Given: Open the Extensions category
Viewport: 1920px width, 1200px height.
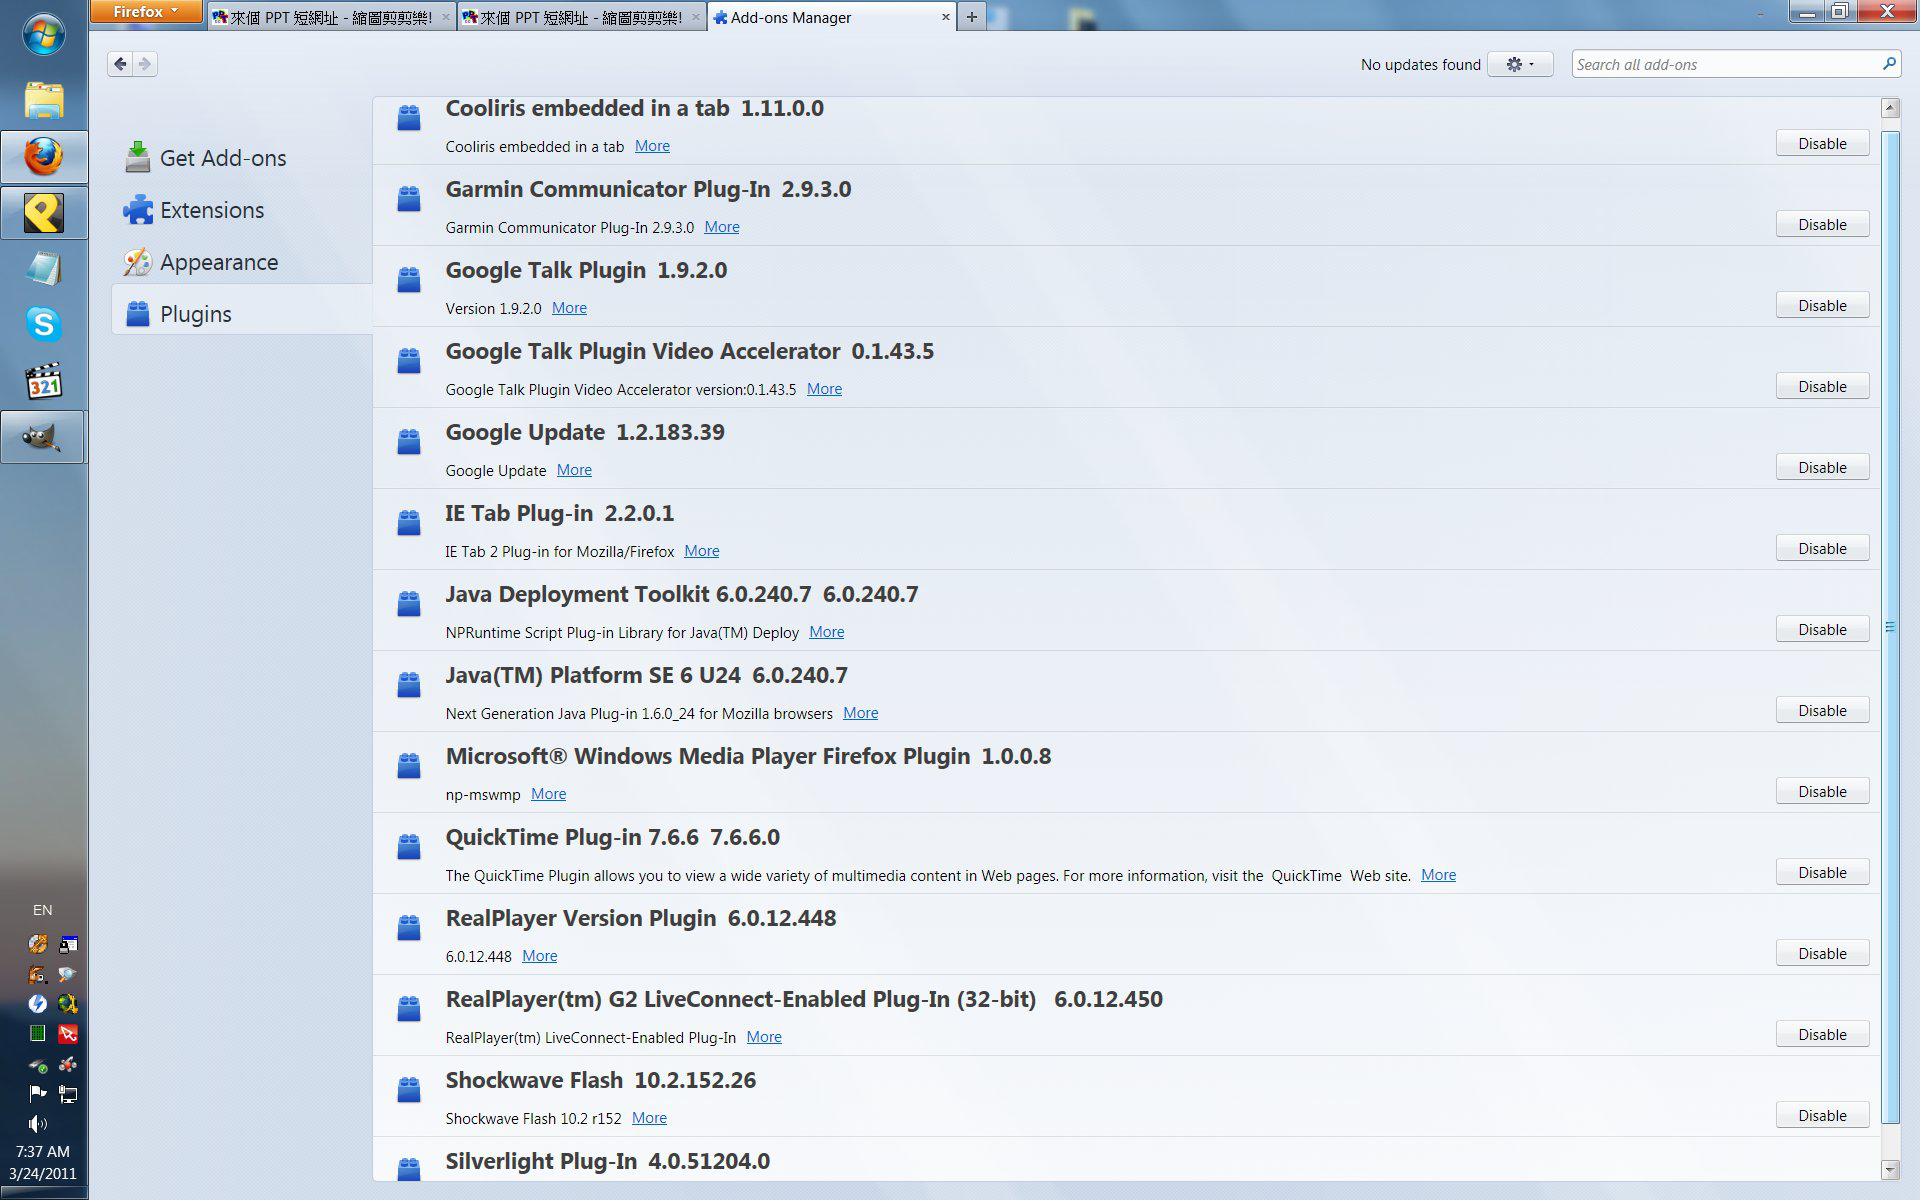Looking at the screenshot, I should tap(211, 210).
